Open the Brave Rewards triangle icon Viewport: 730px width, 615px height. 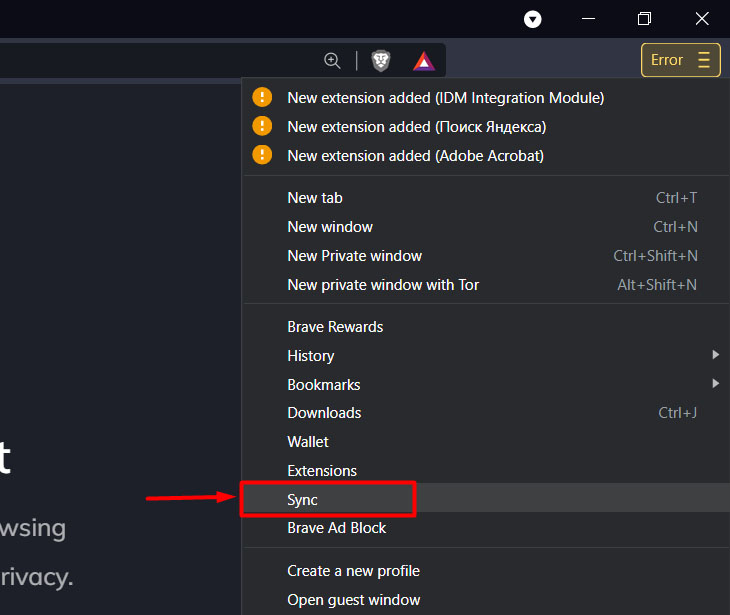coord(424,61)
